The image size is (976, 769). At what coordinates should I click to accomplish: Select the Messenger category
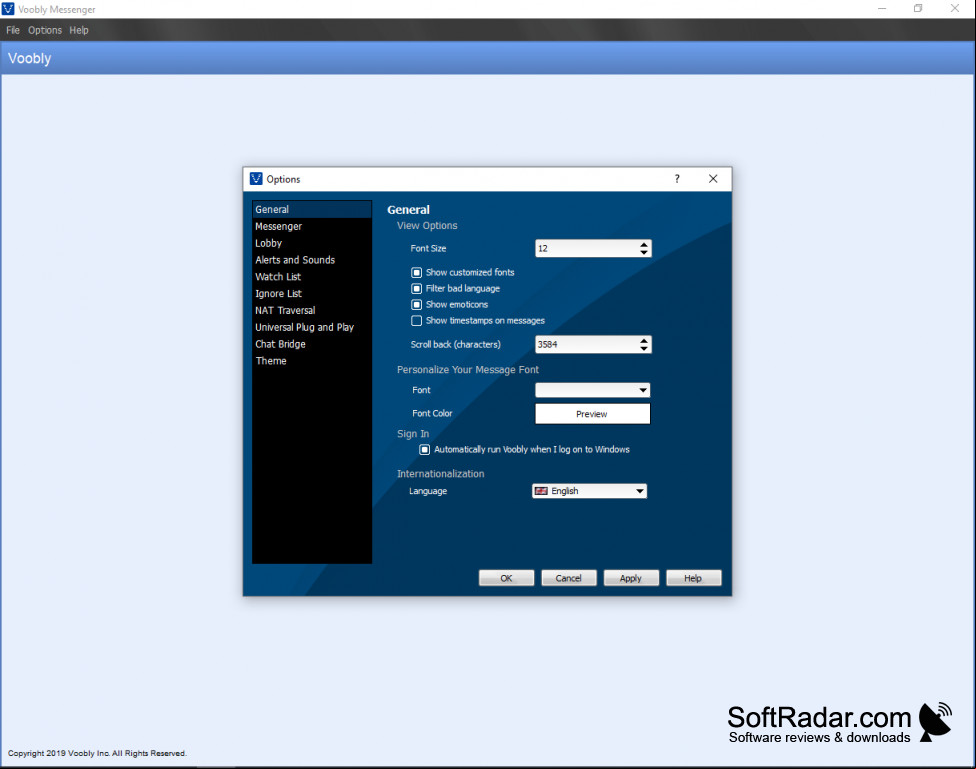312,227
